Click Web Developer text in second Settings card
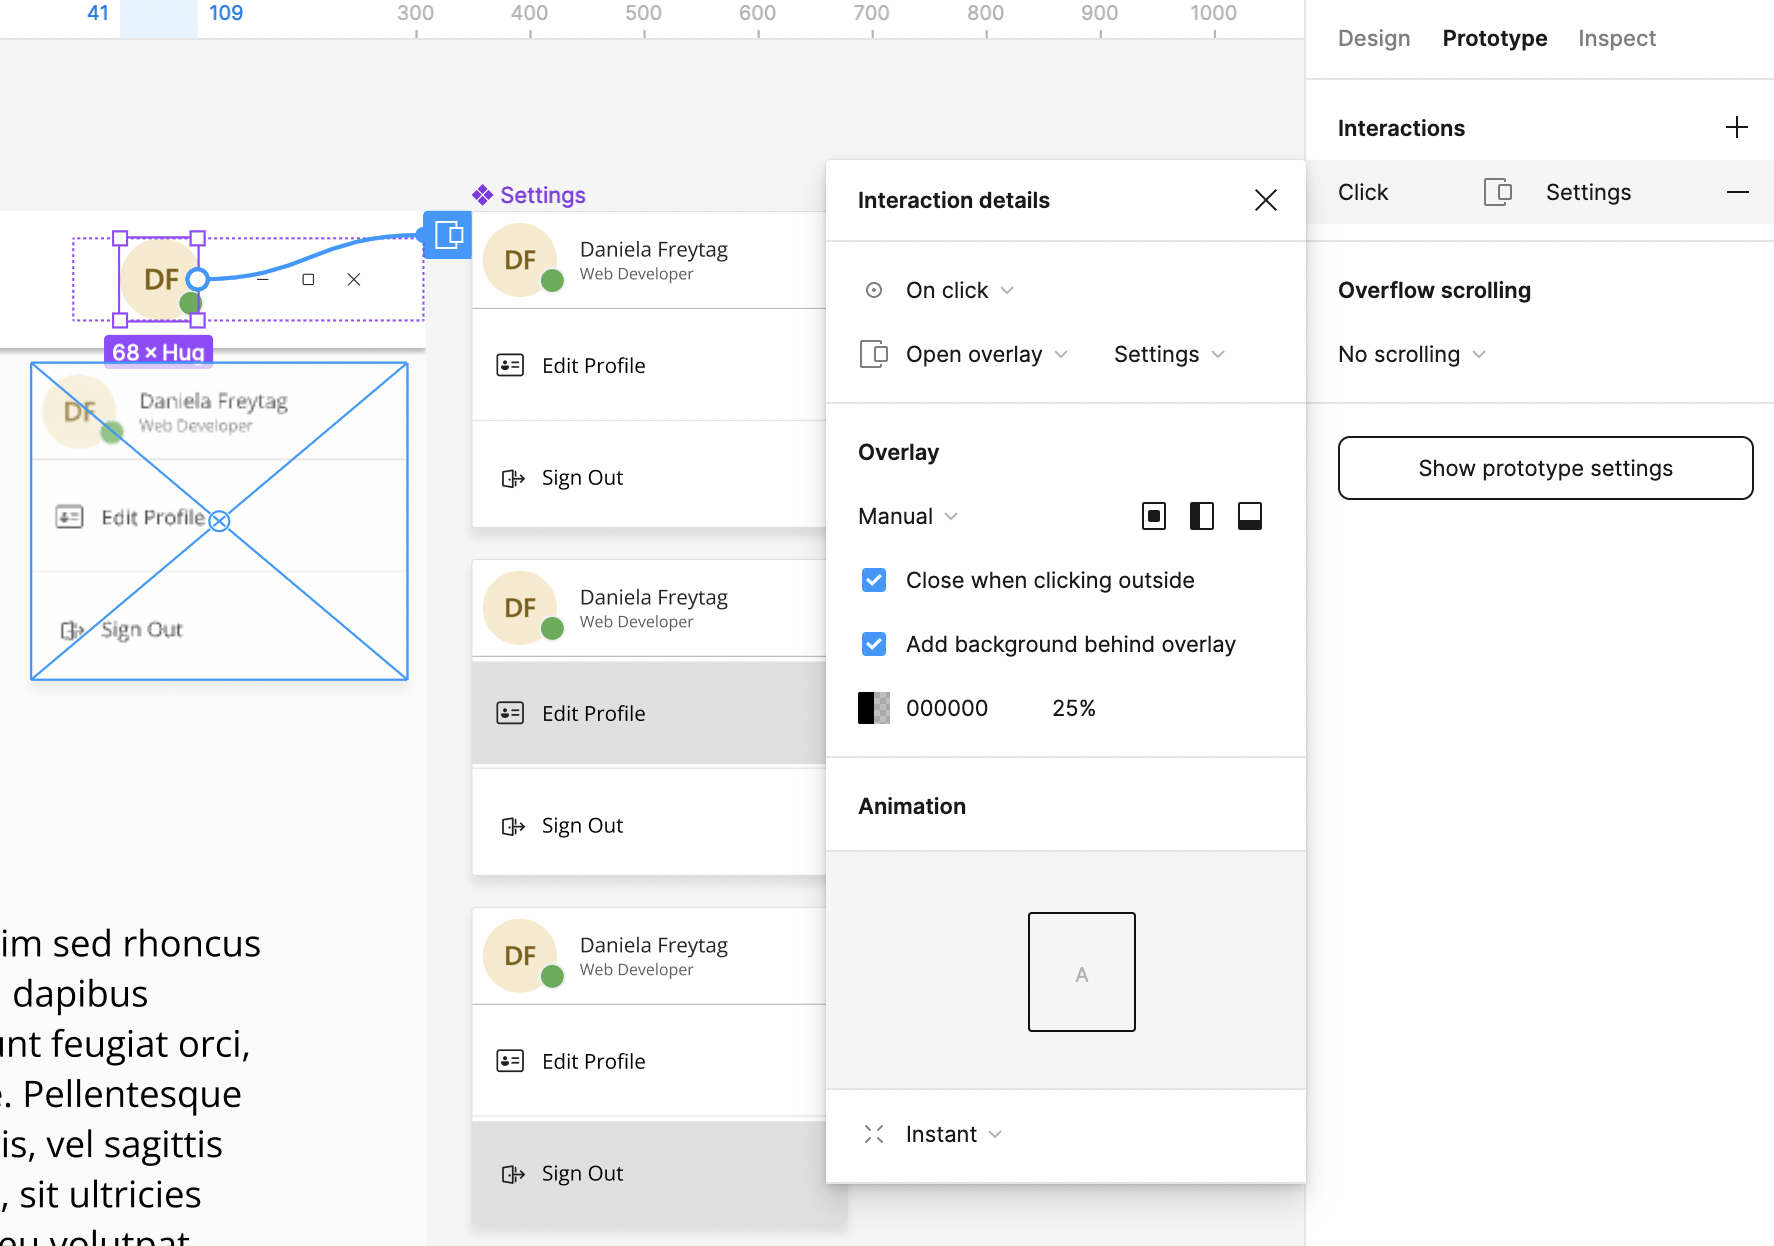 click(x=636, y=622)
